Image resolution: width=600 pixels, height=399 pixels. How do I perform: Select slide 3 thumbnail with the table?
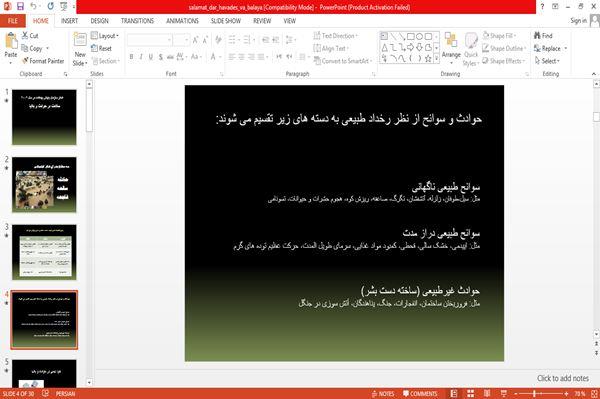pyautogui.click(x=44, y=252)
